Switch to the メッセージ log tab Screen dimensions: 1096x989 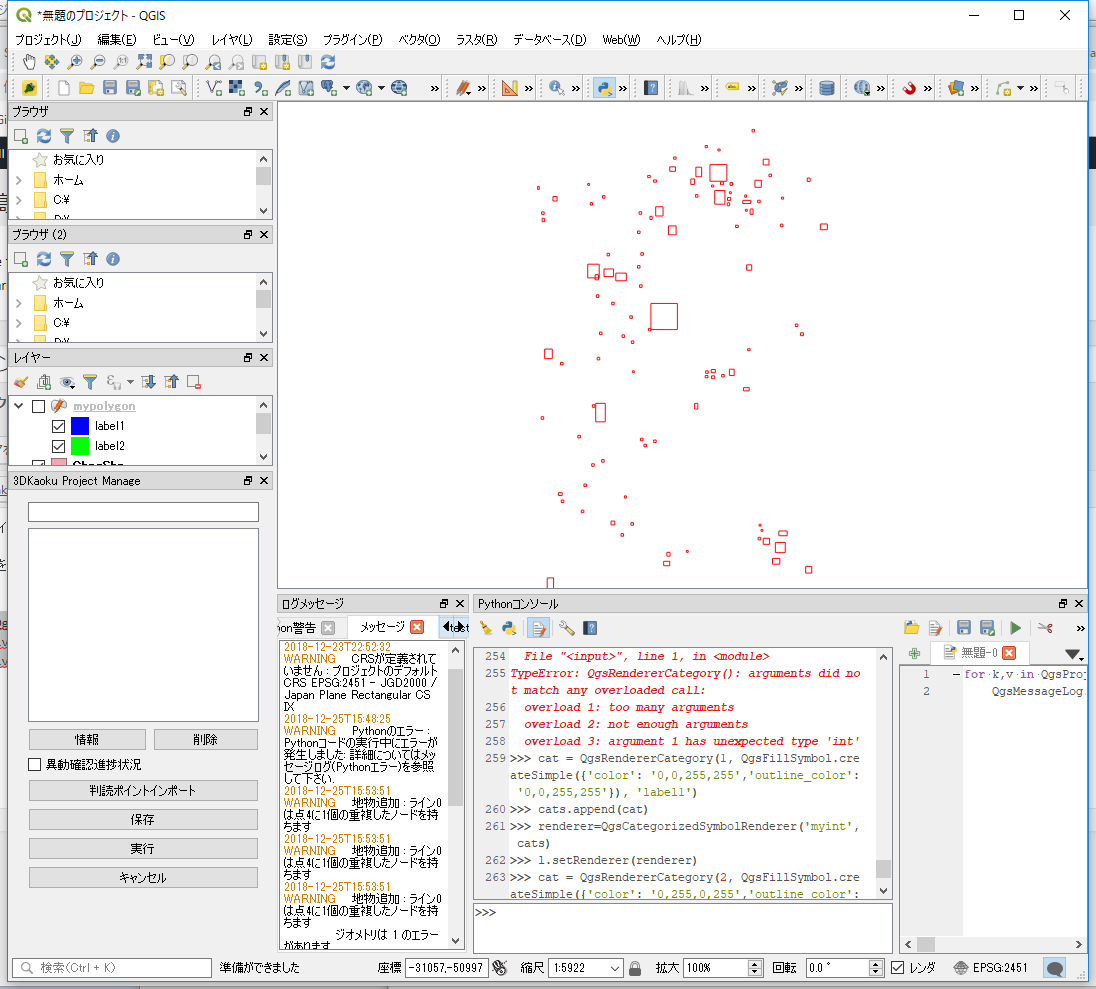tap(382, 627)
